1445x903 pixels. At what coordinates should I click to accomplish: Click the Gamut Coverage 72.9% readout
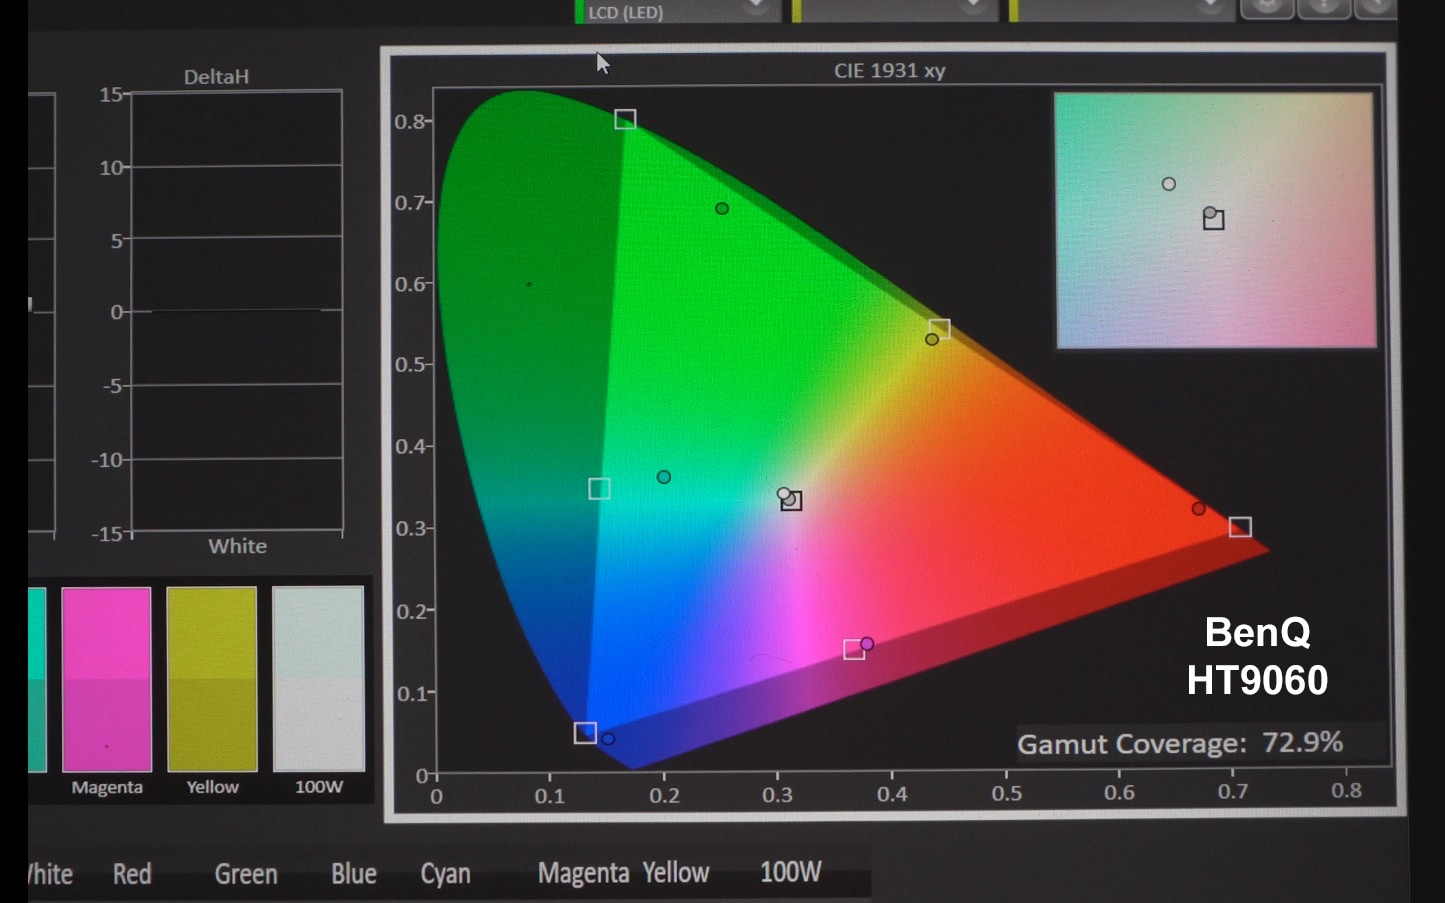[1180, 743]
